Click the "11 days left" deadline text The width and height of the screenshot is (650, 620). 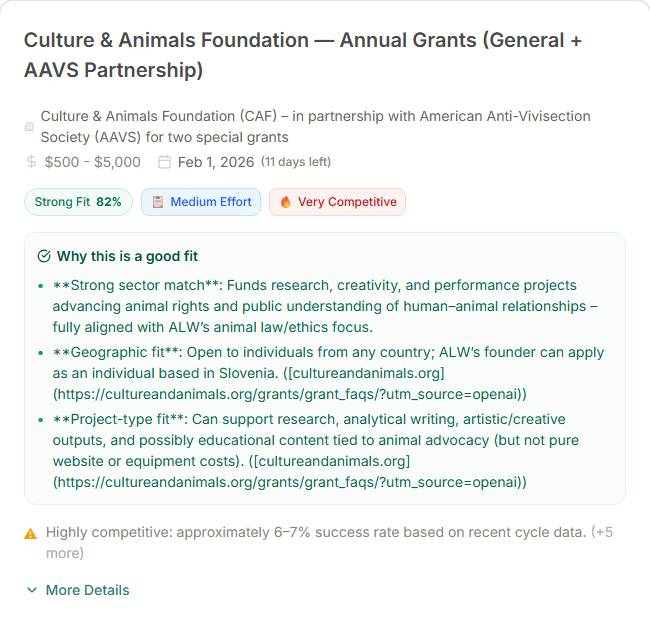(x=296, y=162)
